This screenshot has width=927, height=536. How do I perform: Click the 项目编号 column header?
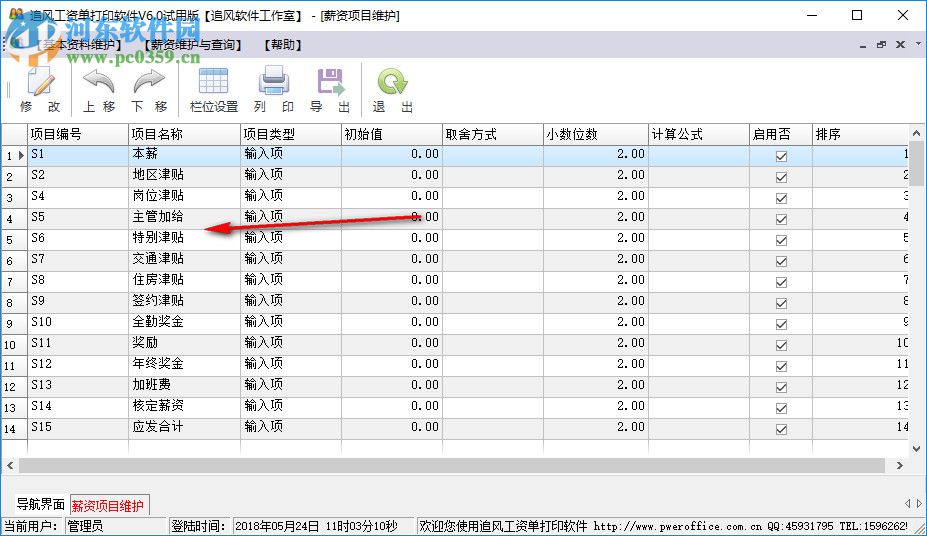click(x=78, y=134)
